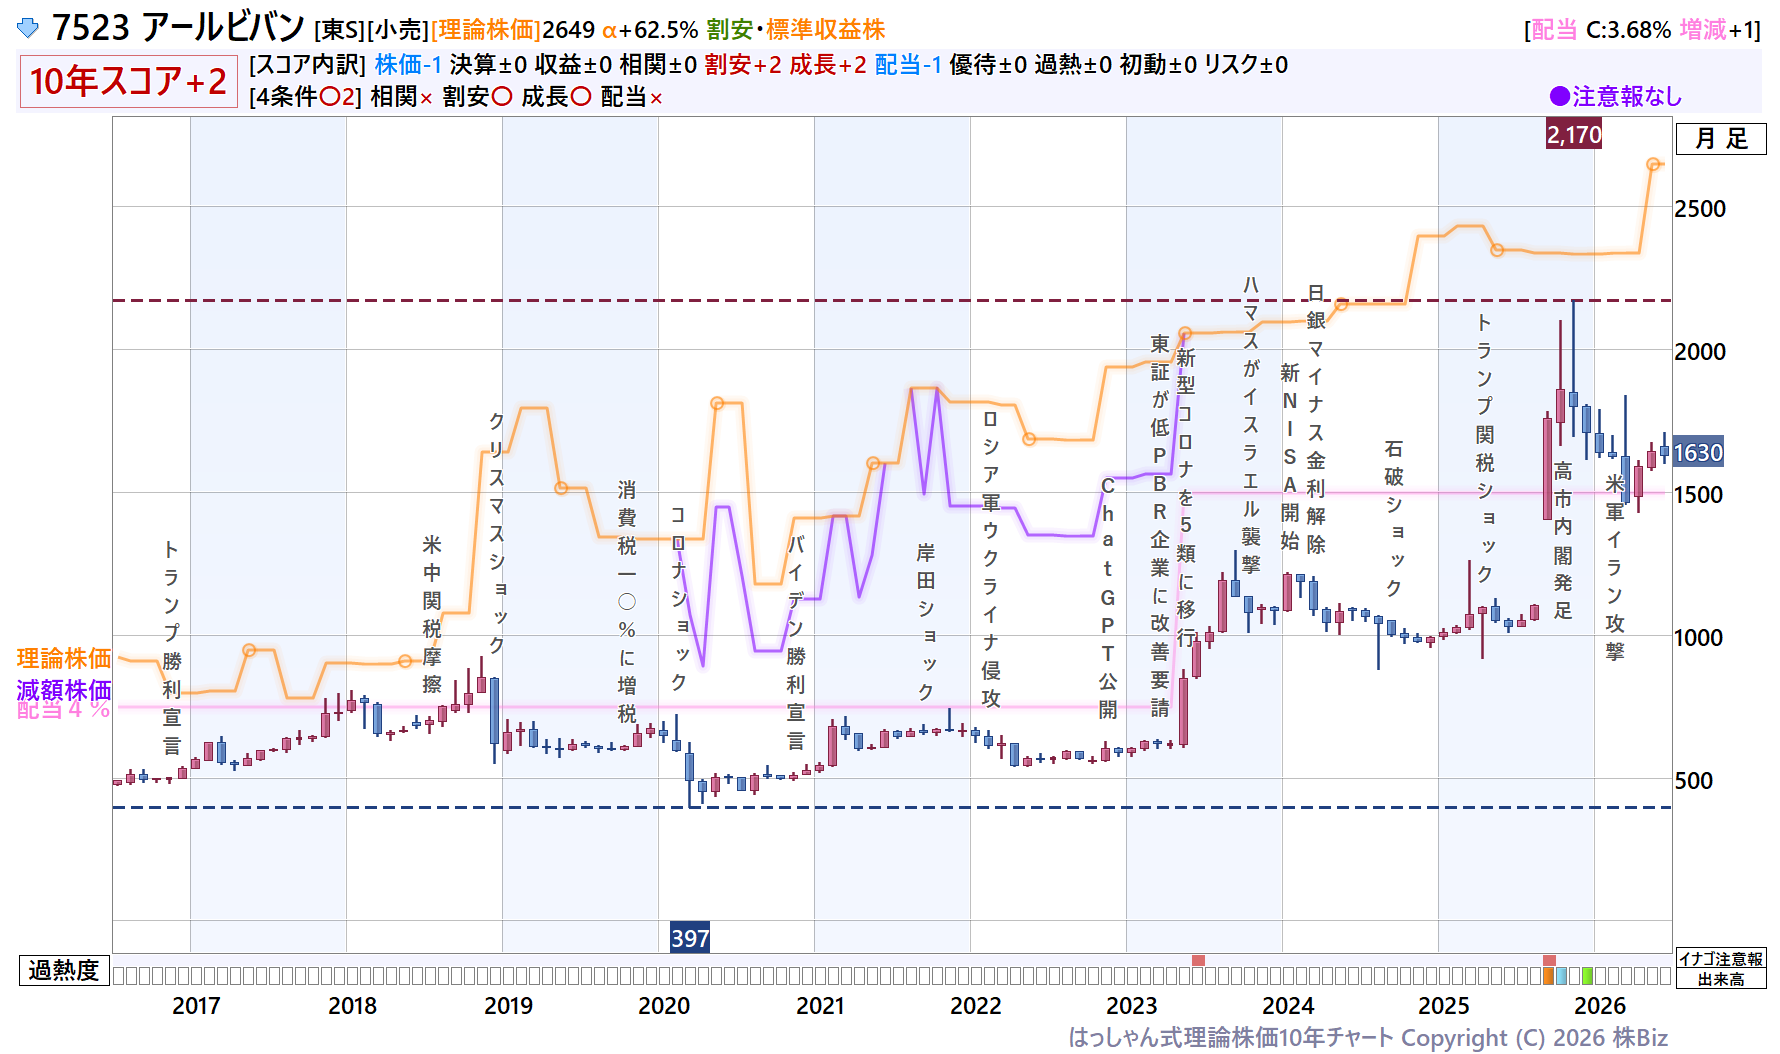Click the 優待±0 score item
Image resolution: width=1780 pixels, height=1054 pixels.
coord(988,65)
